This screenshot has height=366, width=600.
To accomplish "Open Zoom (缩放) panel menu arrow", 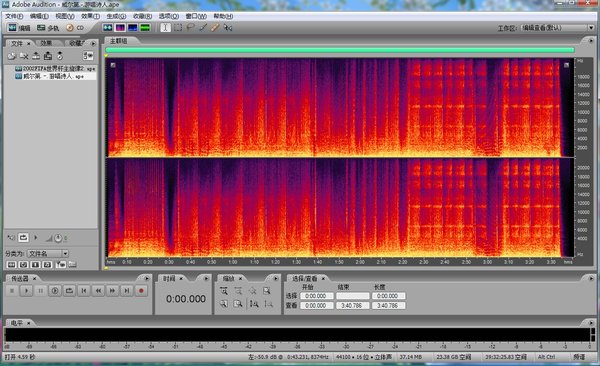I will pos(276,278).
